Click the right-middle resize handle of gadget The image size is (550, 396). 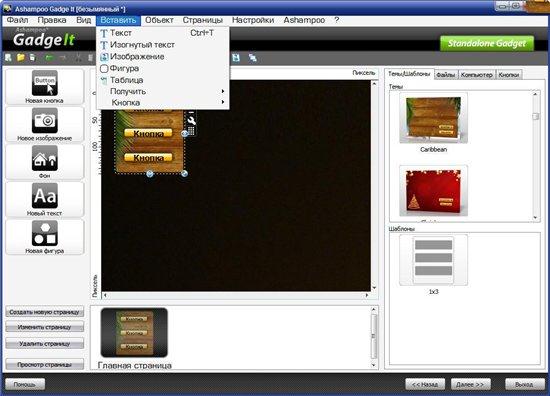[x=184, y=133]
